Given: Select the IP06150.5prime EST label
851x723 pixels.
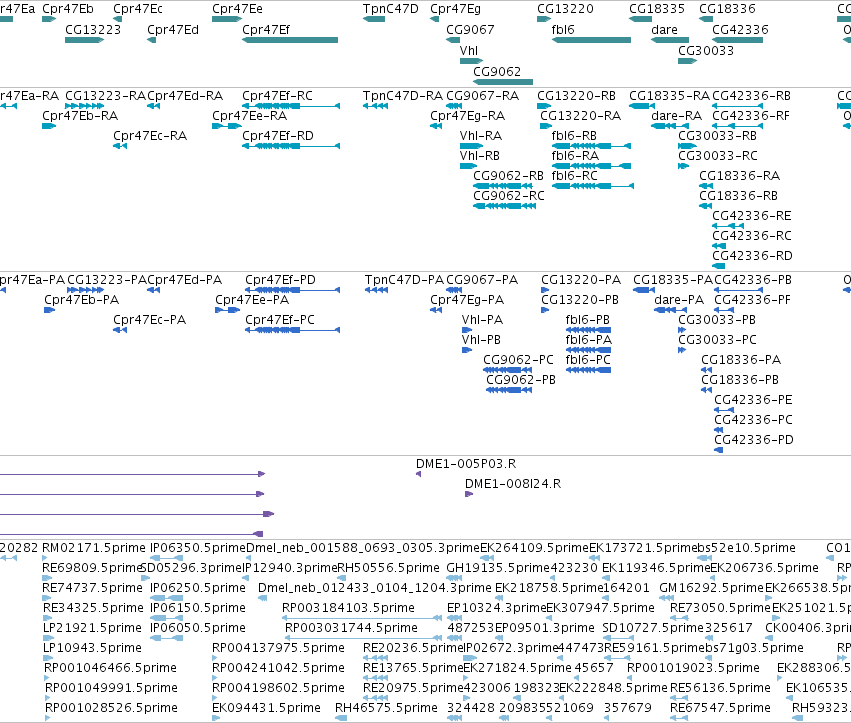Looking at the screenshot, I should coord(198,608).
